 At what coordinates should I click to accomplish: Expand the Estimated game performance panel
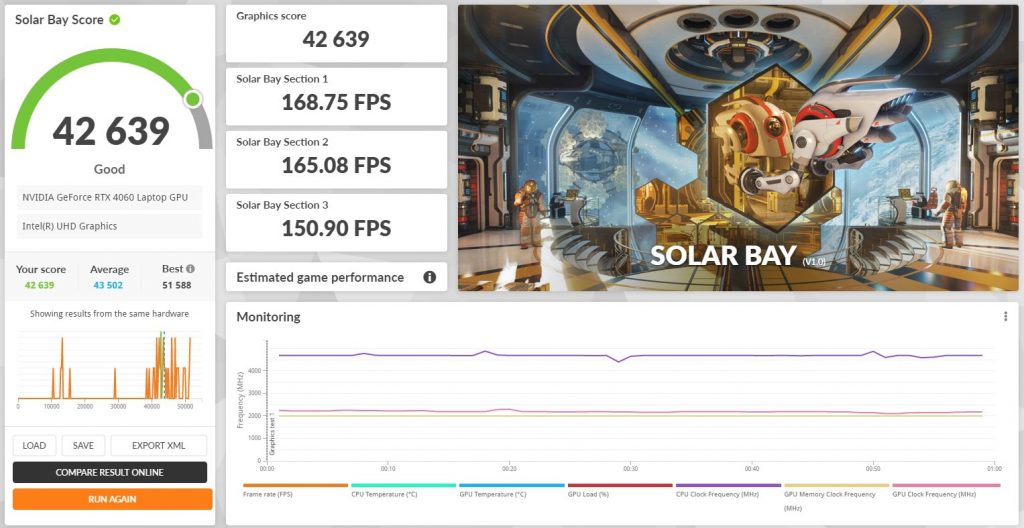[x=336, y=277]
